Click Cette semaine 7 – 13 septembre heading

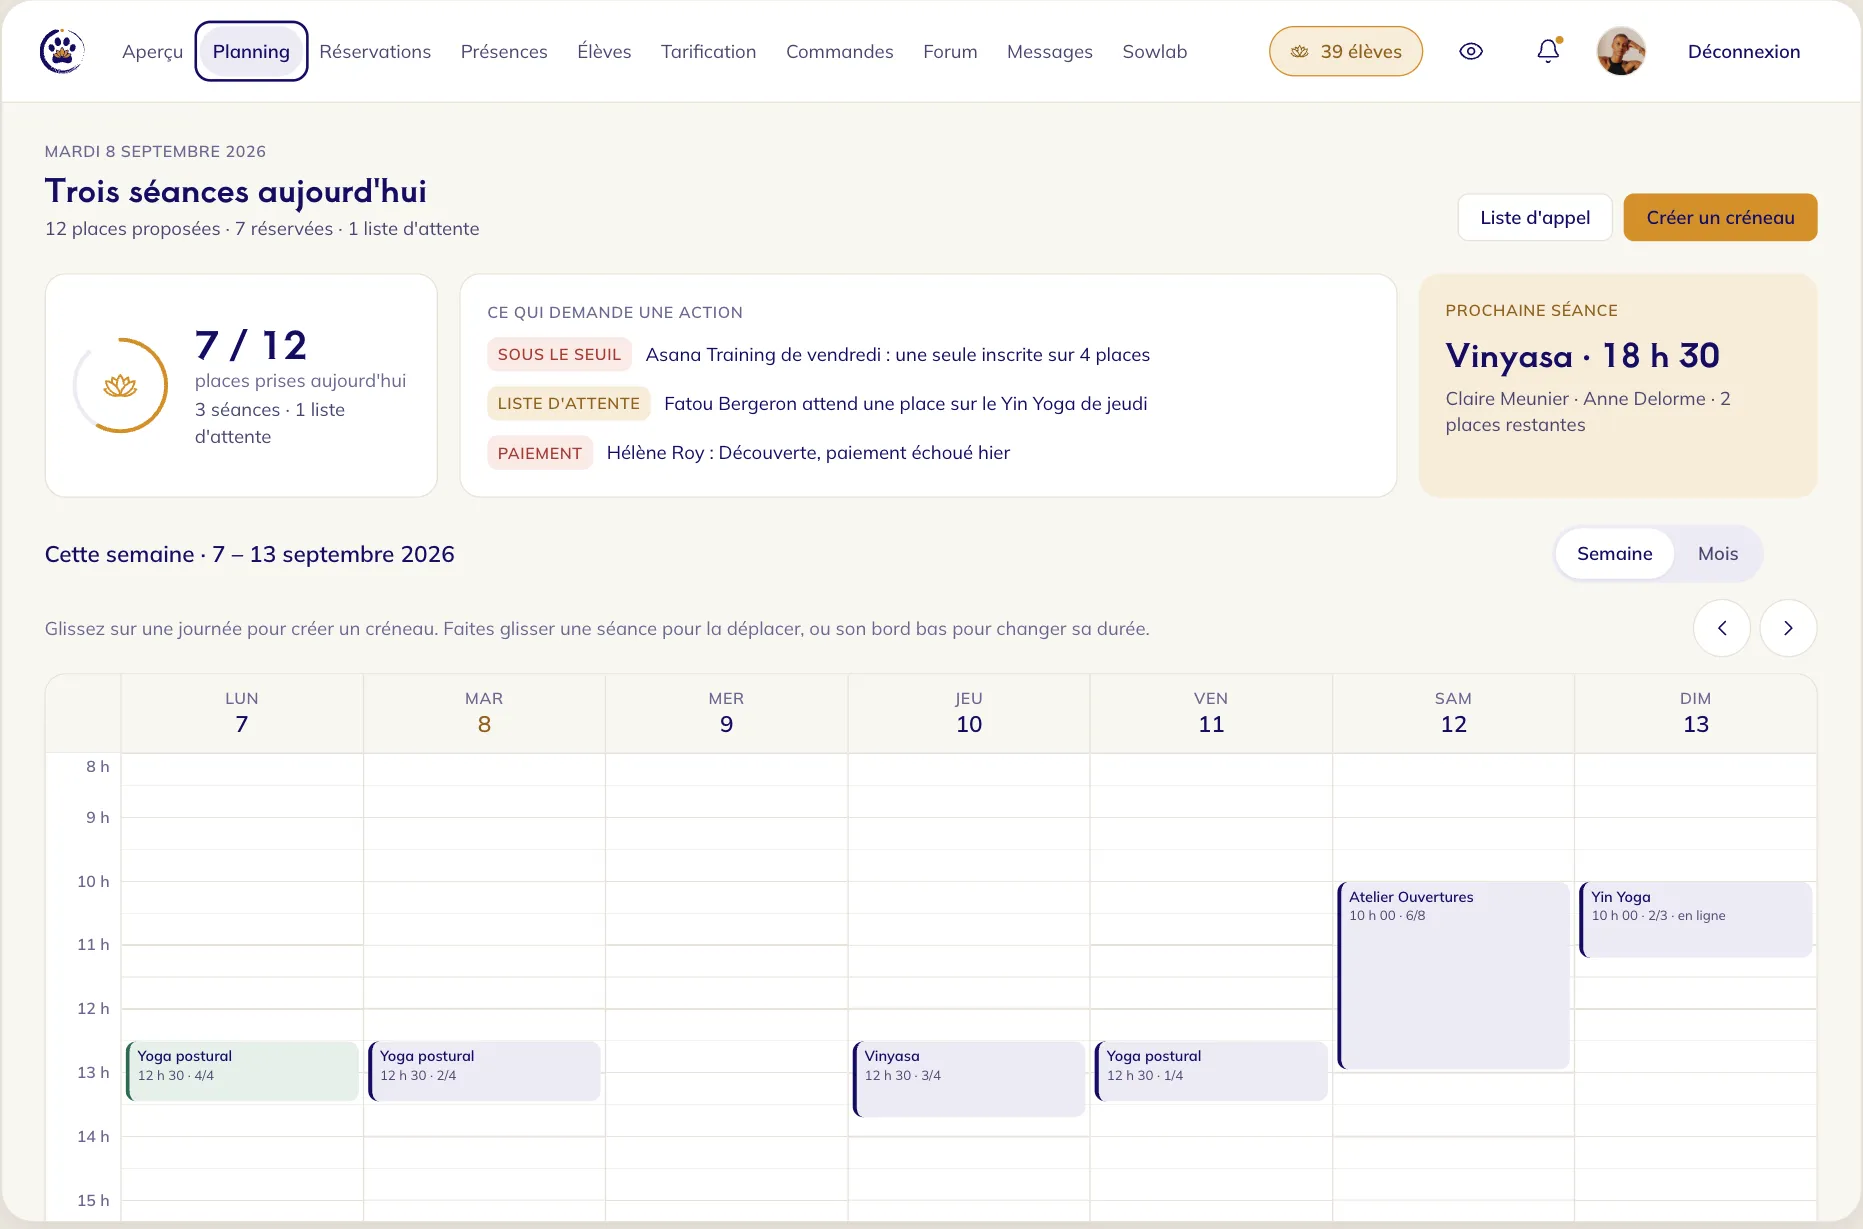click(x=250, y=554)
